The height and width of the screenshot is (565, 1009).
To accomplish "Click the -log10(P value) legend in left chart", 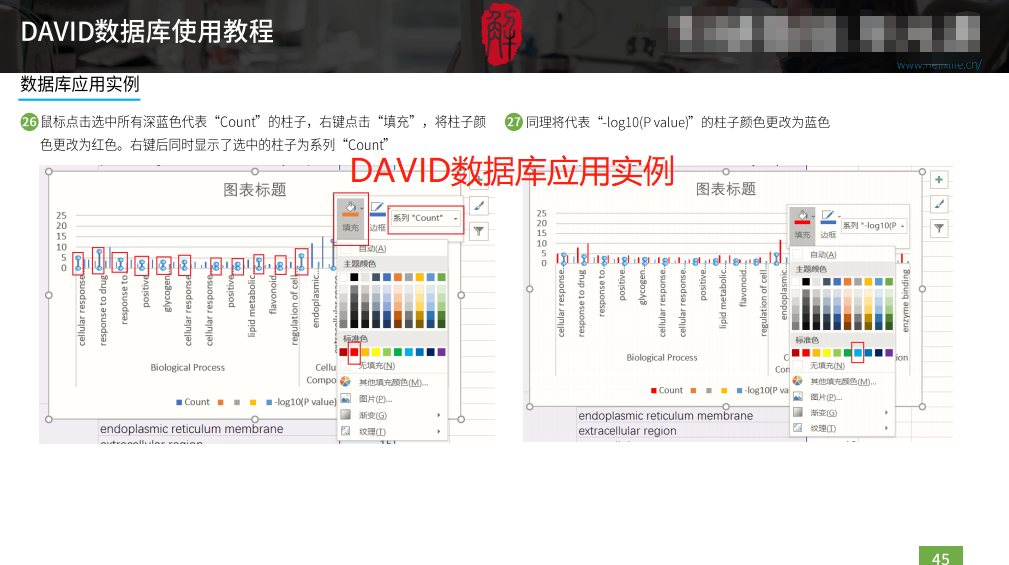I will [x=301, y=402].
